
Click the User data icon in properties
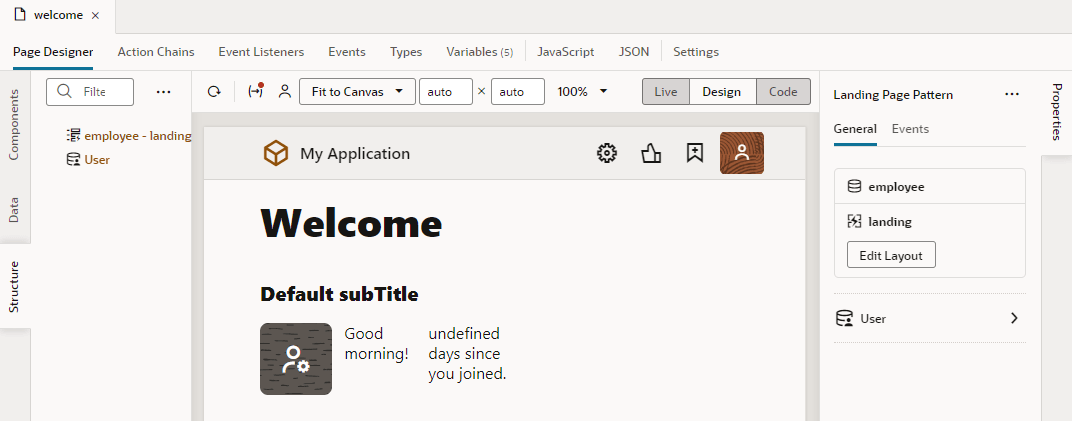click(844, 318)
